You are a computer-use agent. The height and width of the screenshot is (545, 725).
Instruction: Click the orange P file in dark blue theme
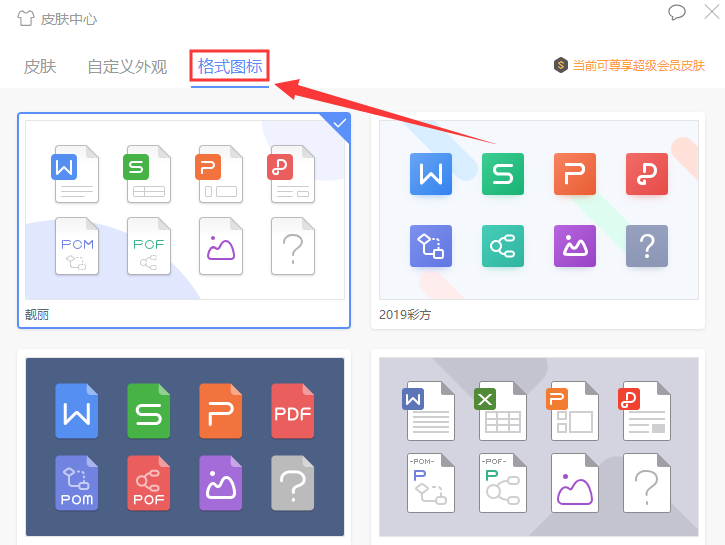(x=221, y=411)
